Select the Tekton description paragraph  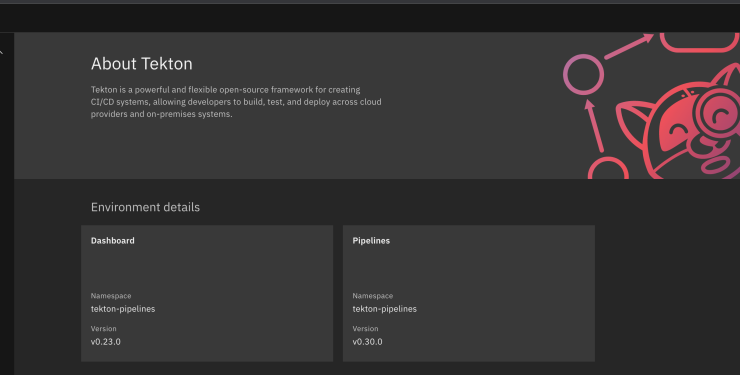point(236,102)
